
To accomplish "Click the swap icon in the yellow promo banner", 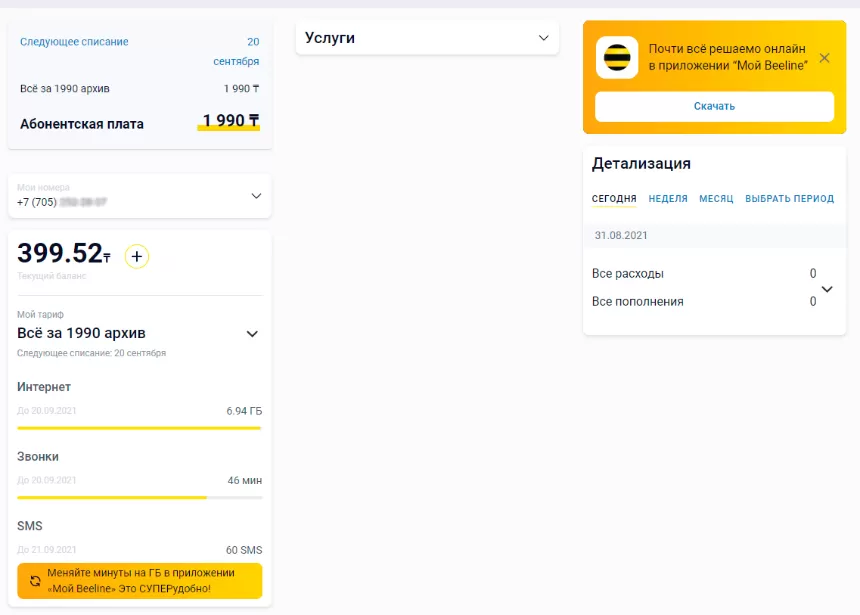I will (36, 580).
